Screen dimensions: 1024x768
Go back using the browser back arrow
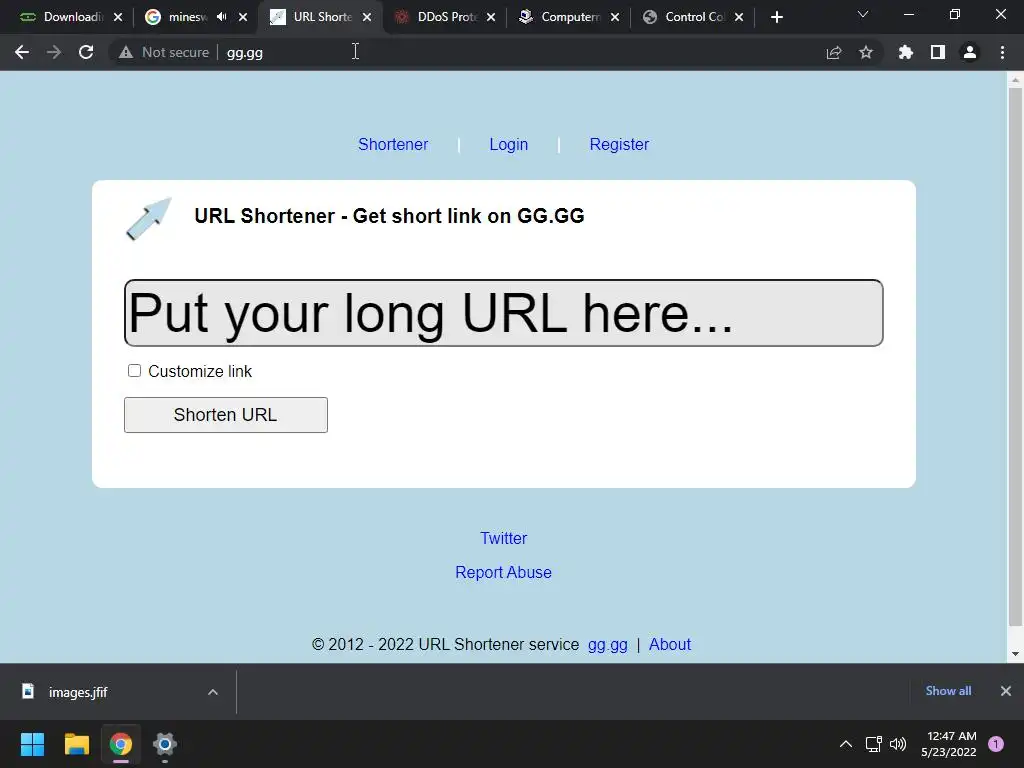[22, 52]
